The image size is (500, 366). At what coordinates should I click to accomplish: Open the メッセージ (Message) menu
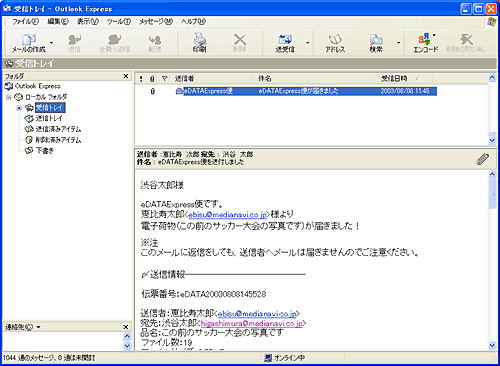pyautogui.click(x=156, y=21)
